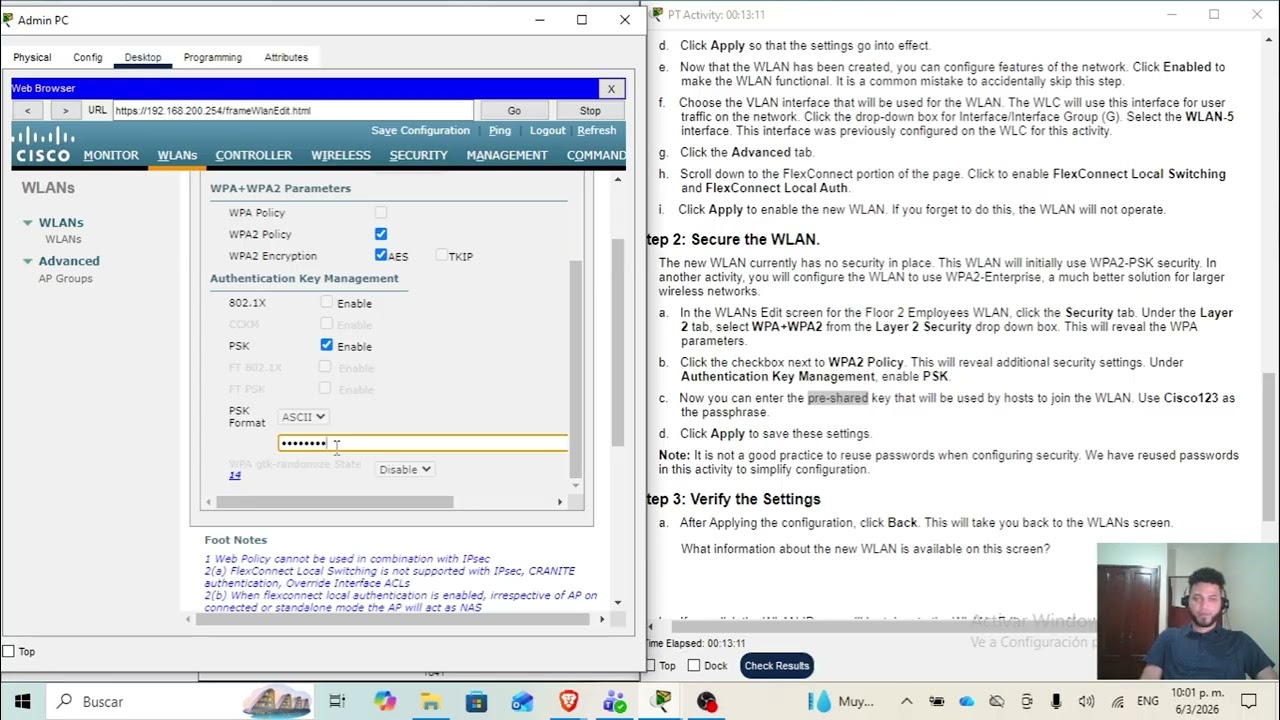The width and height of the screenshot is (1280, 720).
Task: Click the microphone tray icon
Action: coord(1056,701)
